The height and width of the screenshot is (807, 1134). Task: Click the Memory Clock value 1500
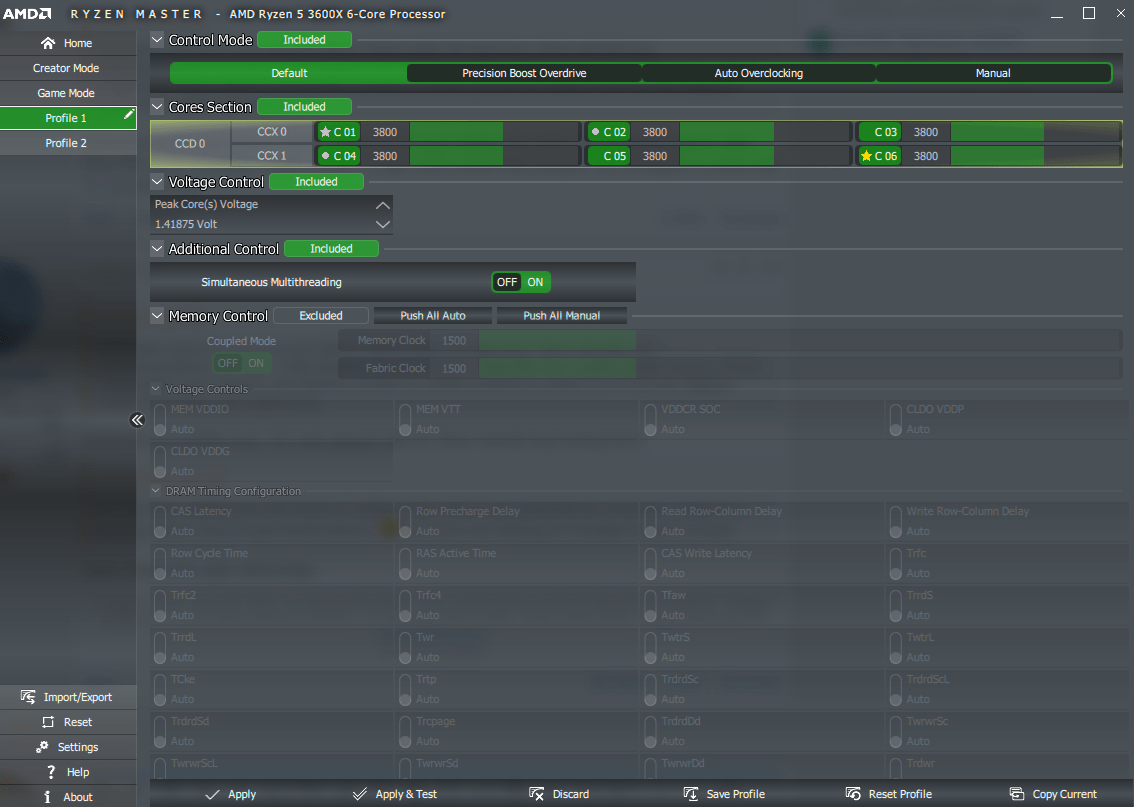click(454, 341)
